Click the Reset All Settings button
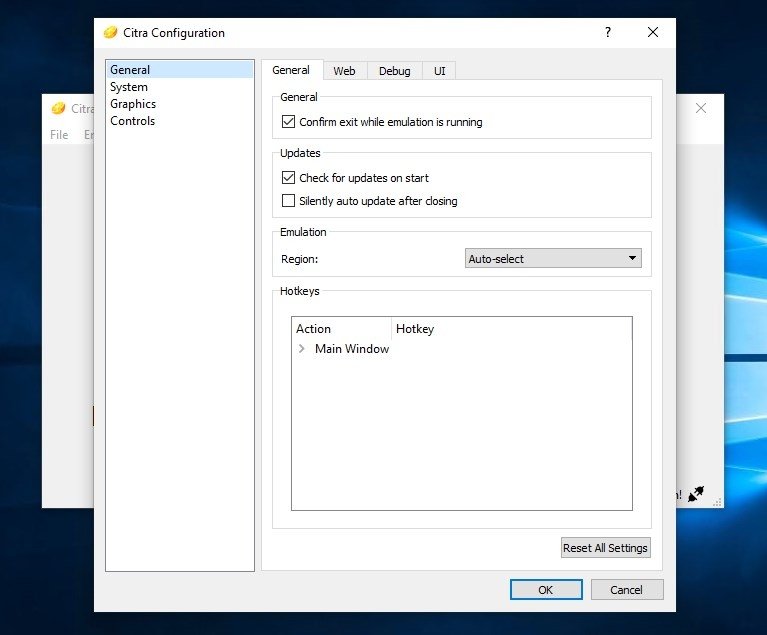This screenshot has width=767, height=635. point(606,547)
